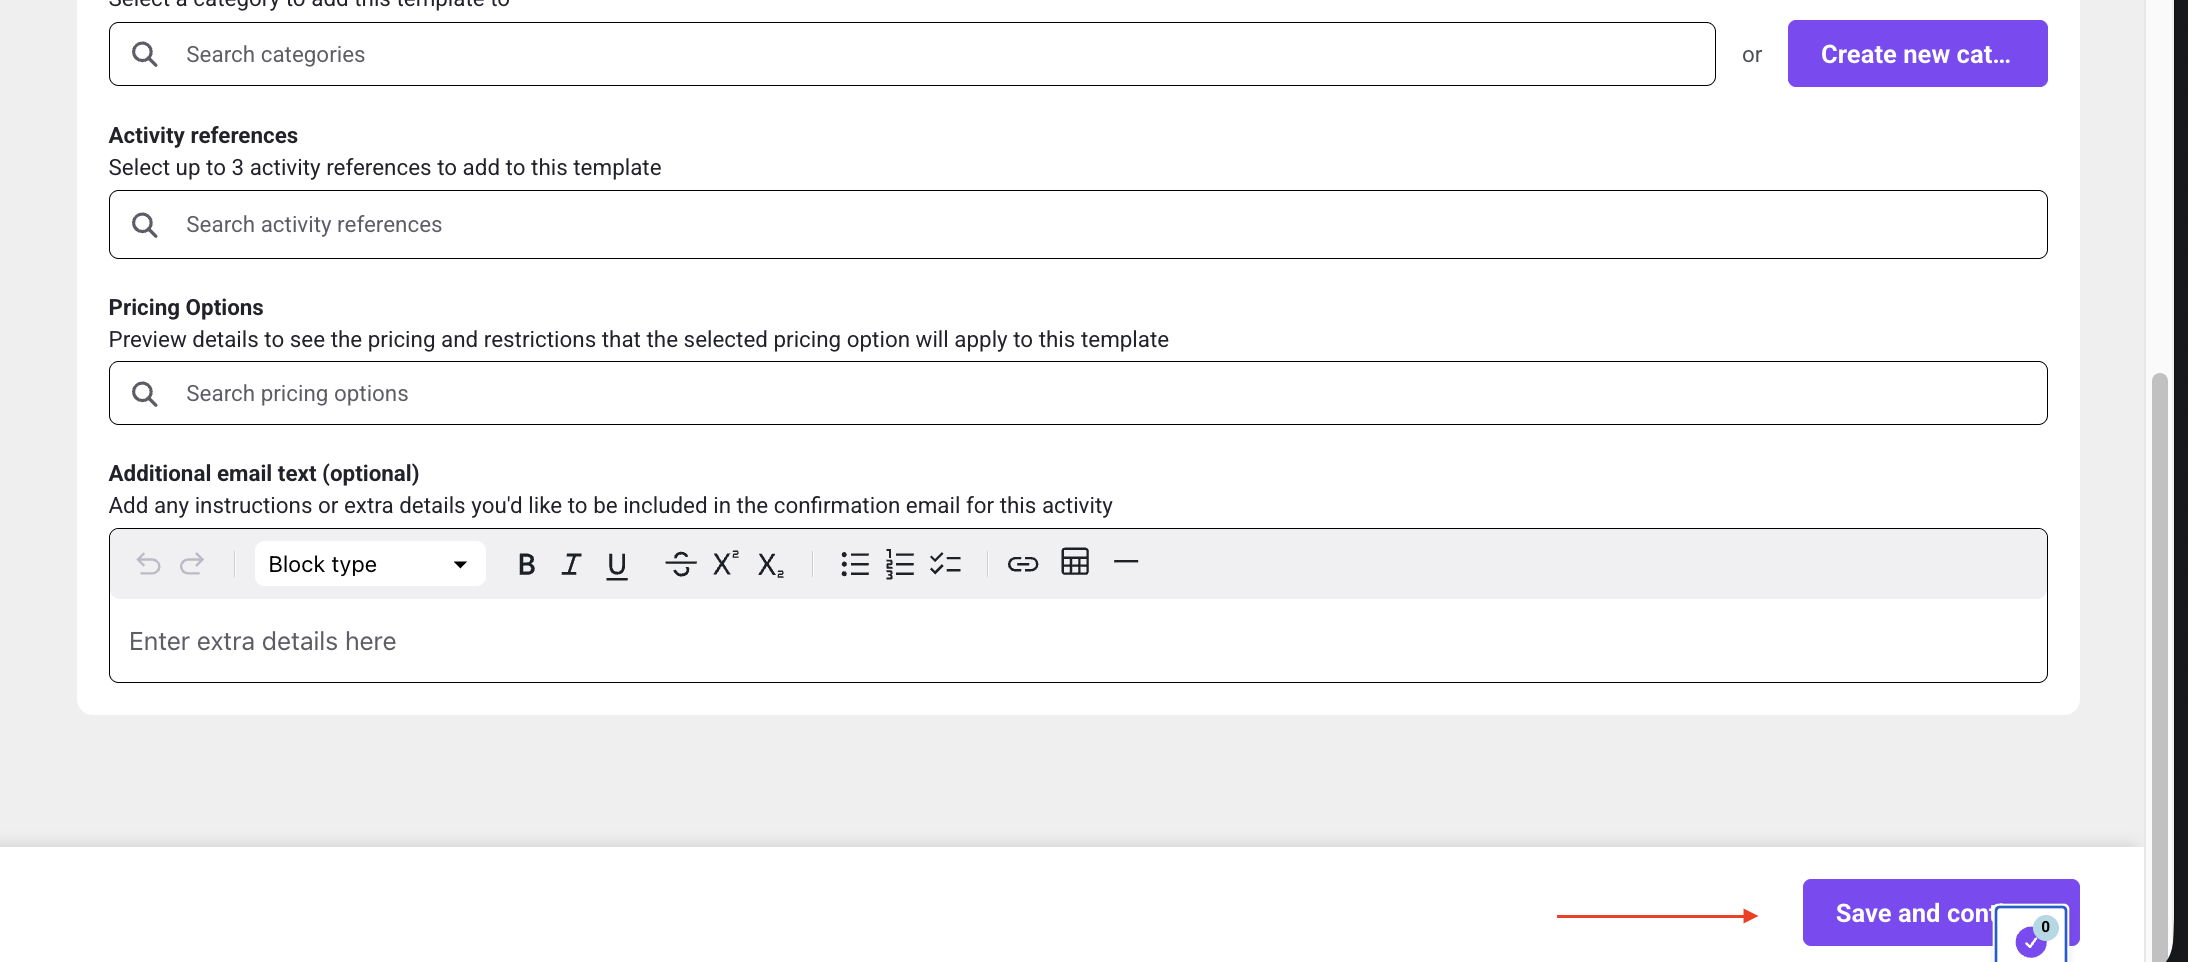Click the Search activity references field
Viewport: 2188px width, 962px height.
pos(1078,224)
